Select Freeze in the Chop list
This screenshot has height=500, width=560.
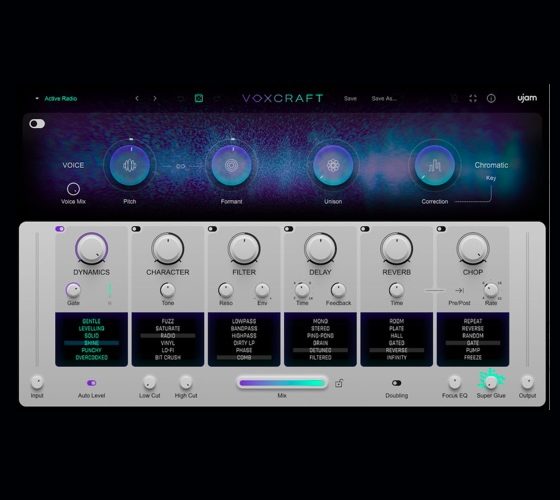click(473, 357)
